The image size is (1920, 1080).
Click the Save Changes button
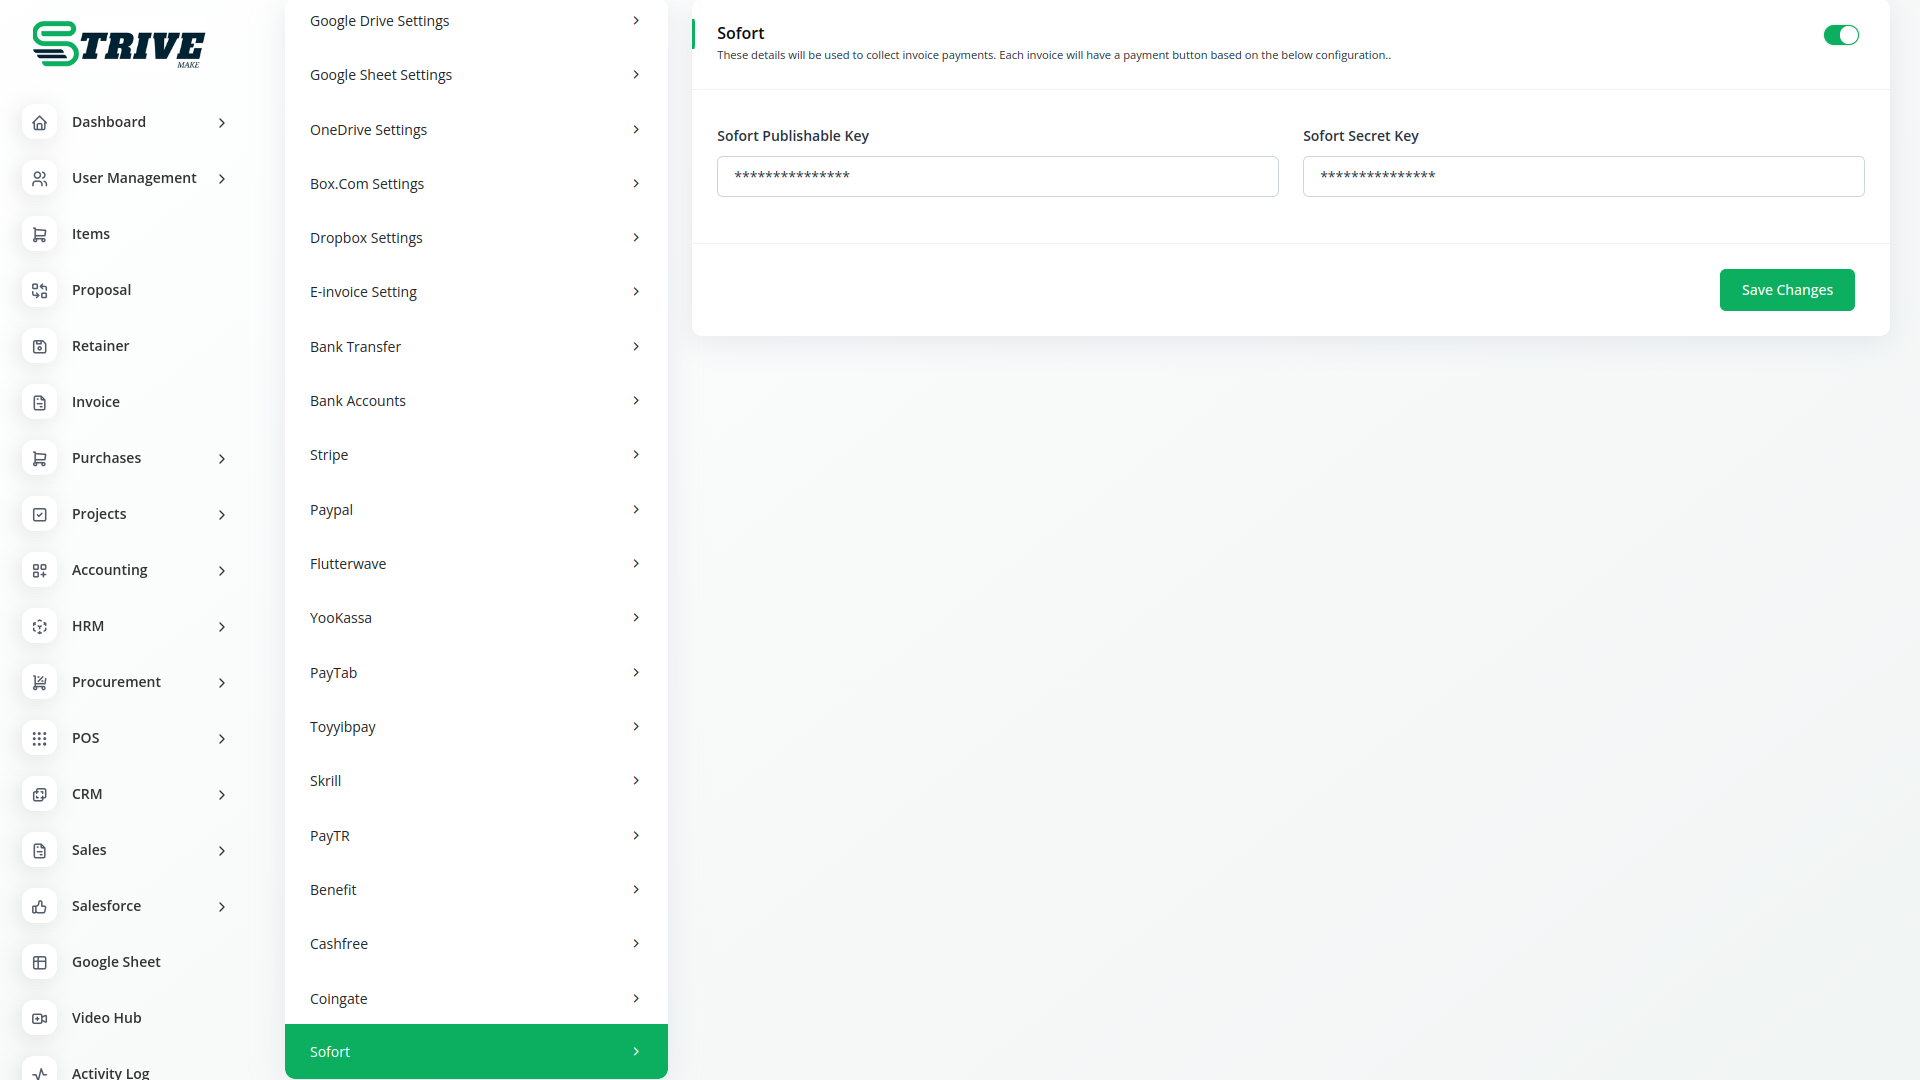tap(1786, 290)
